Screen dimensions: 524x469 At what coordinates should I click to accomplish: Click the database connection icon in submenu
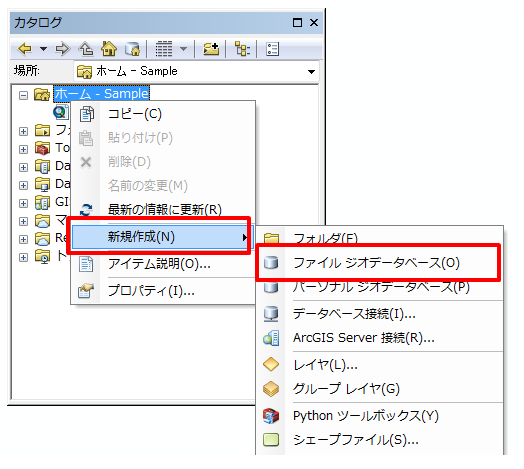(271, 314)
